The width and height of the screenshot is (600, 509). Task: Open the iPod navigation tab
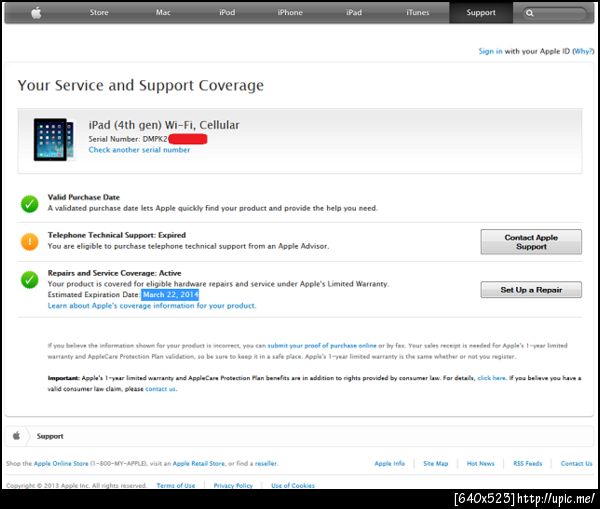tap(227, 13)
